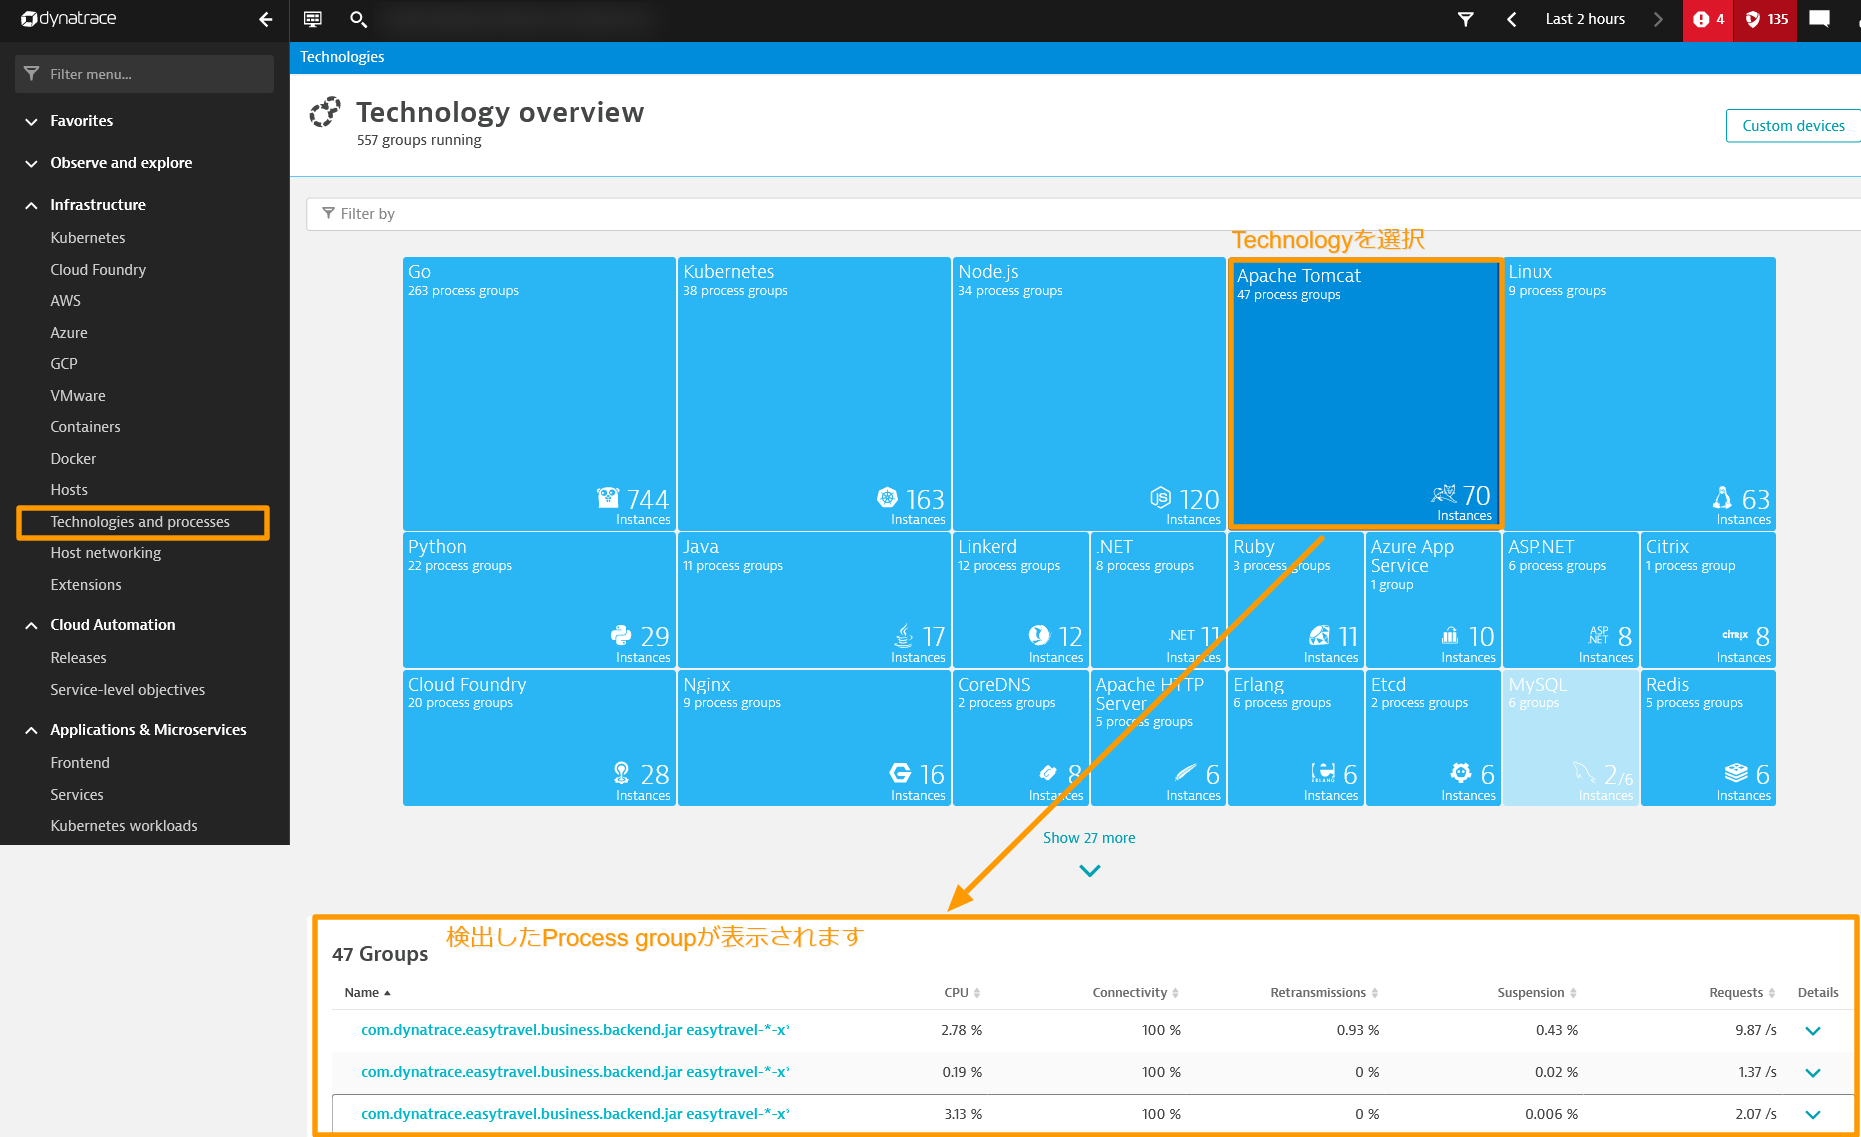Open the dashboards icon in top bar
The image size is (1861, 1137).
[x=313, y=19]
